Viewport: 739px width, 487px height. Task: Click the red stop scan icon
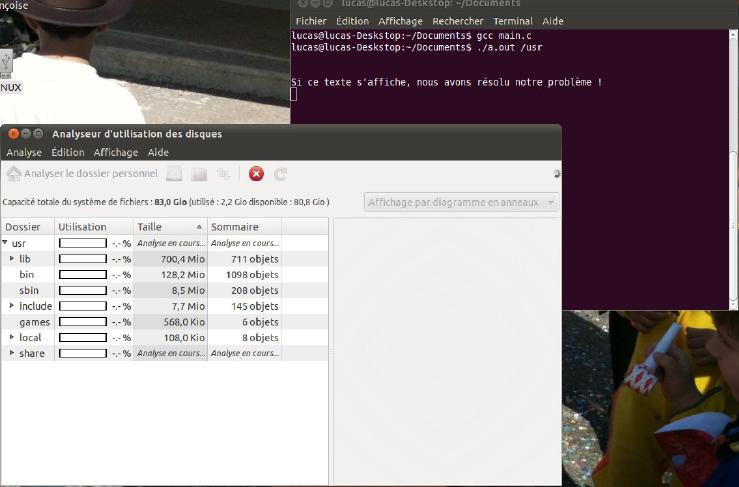(256, 174)
